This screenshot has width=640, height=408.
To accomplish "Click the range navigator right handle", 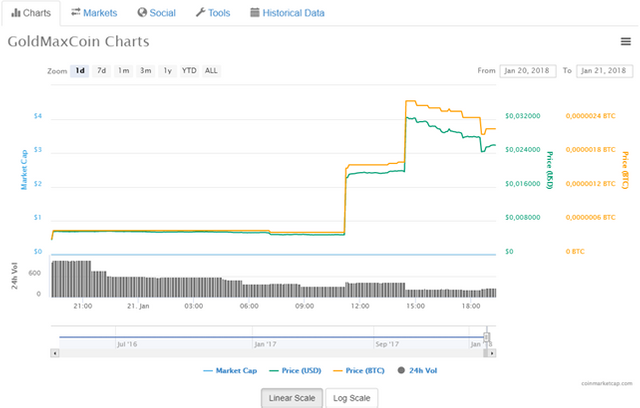I will click(x=487, y=337).
